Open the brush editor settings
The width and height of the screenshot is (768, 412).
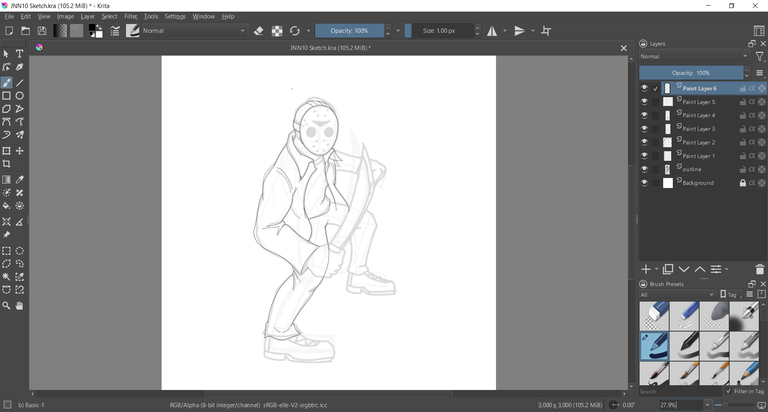[115, 31]
